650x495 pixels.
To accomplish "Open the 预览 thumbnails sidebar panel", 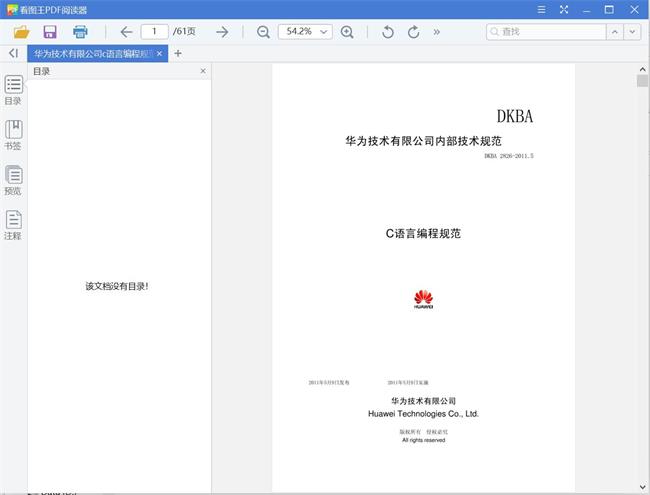I will click(x=13, y=180).
